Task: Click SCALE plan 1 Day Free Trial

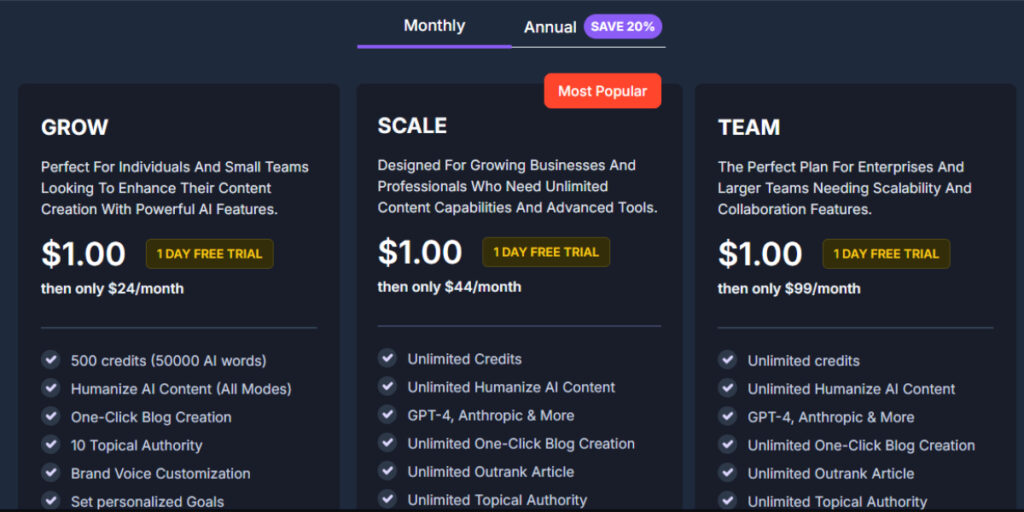Action: click(x=545, y=252)
